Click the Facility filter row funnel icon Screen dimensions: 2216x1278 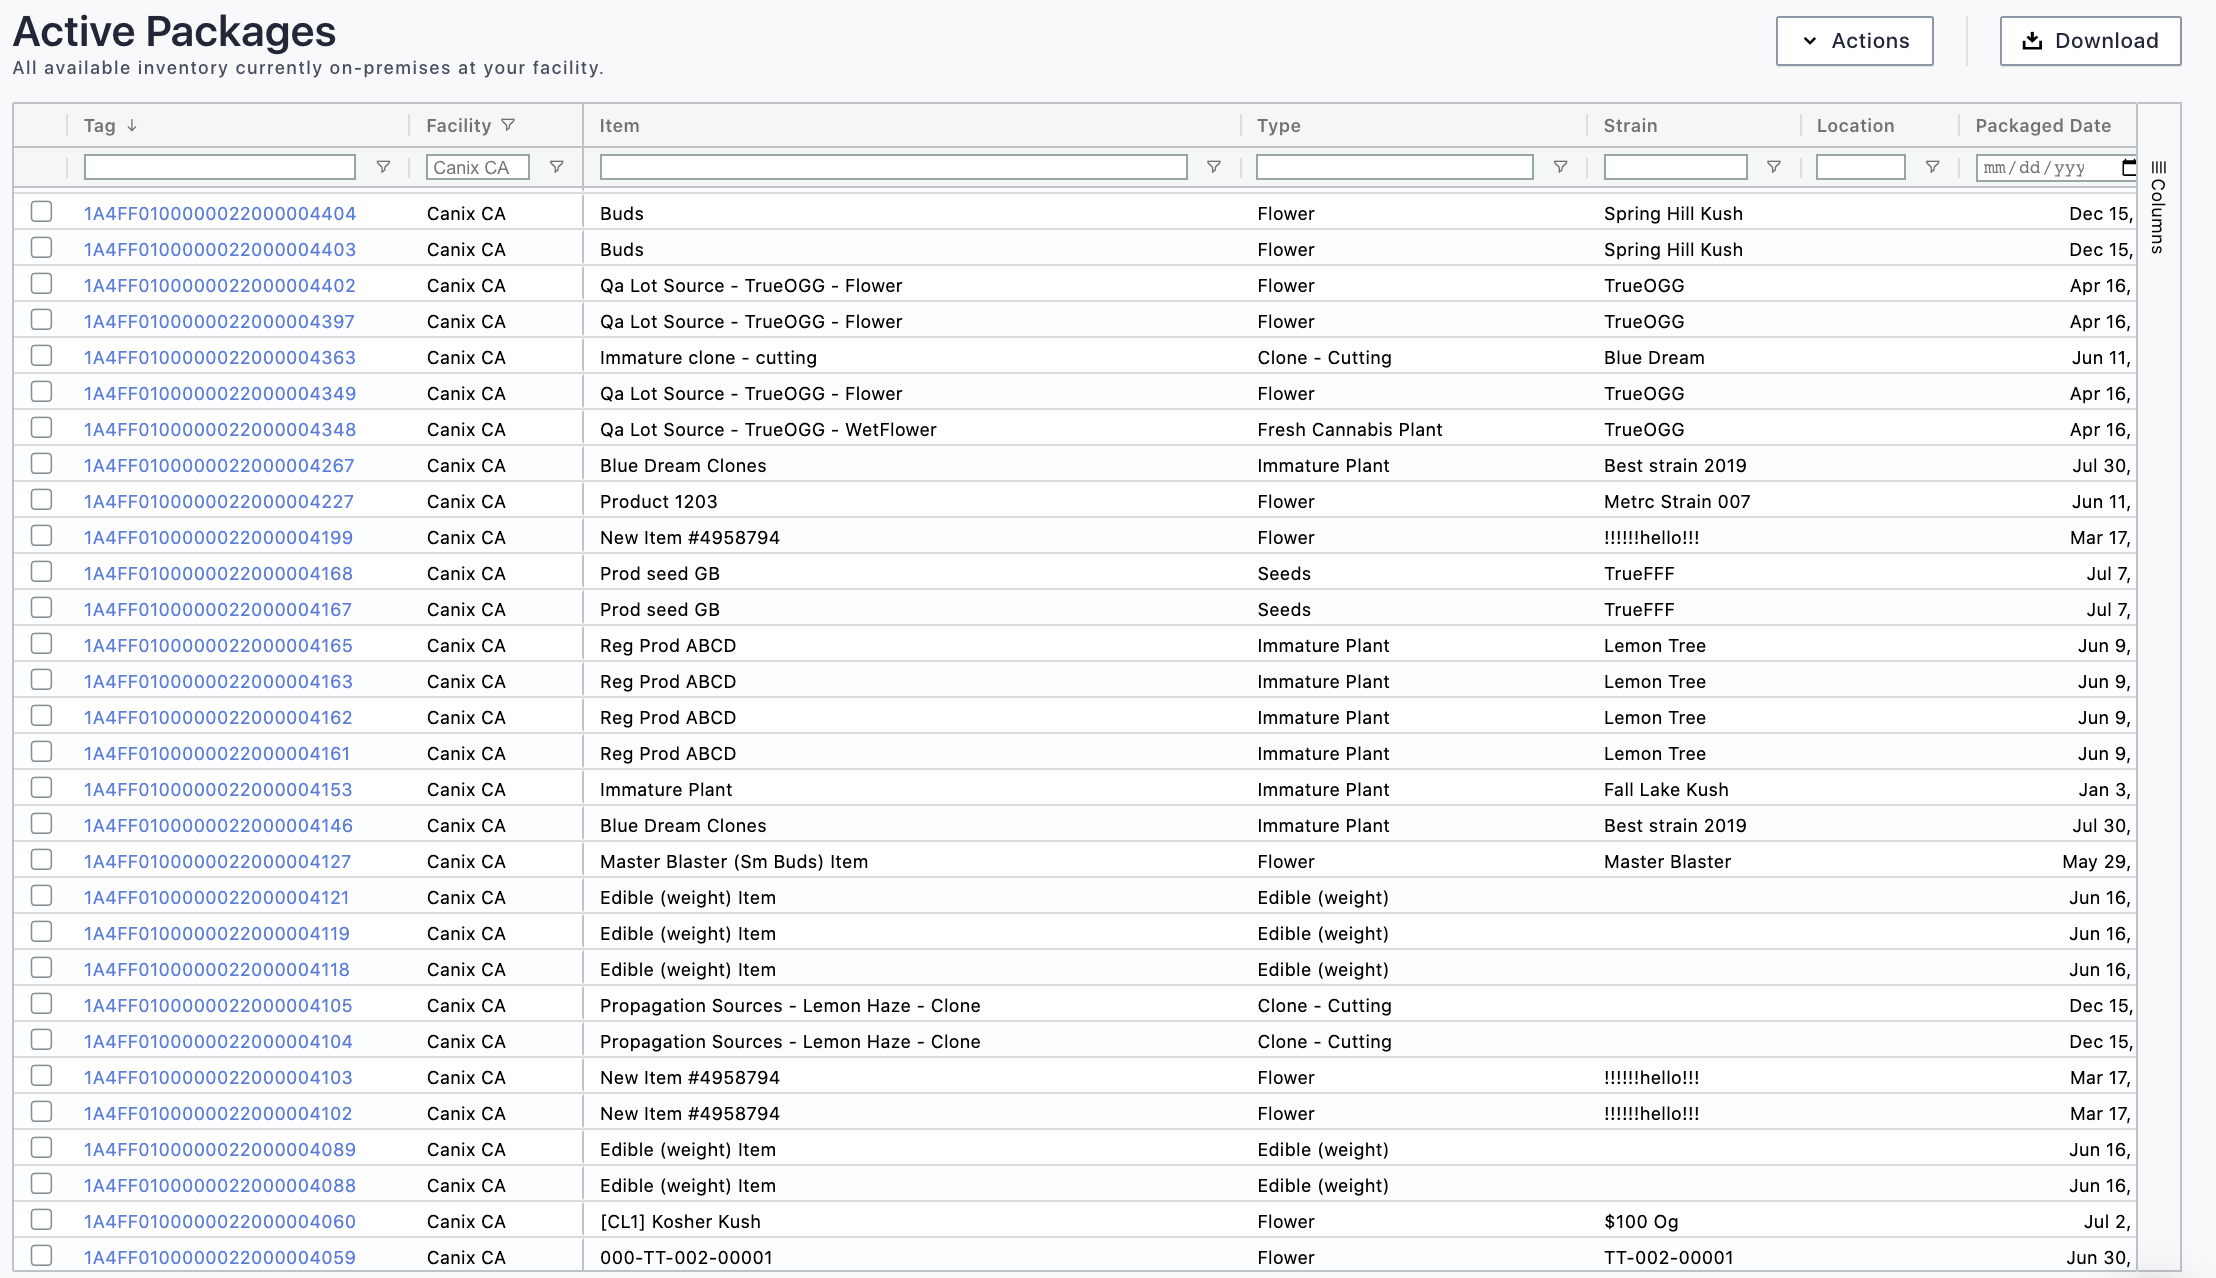pyautogui.click(x=557, y=167)
